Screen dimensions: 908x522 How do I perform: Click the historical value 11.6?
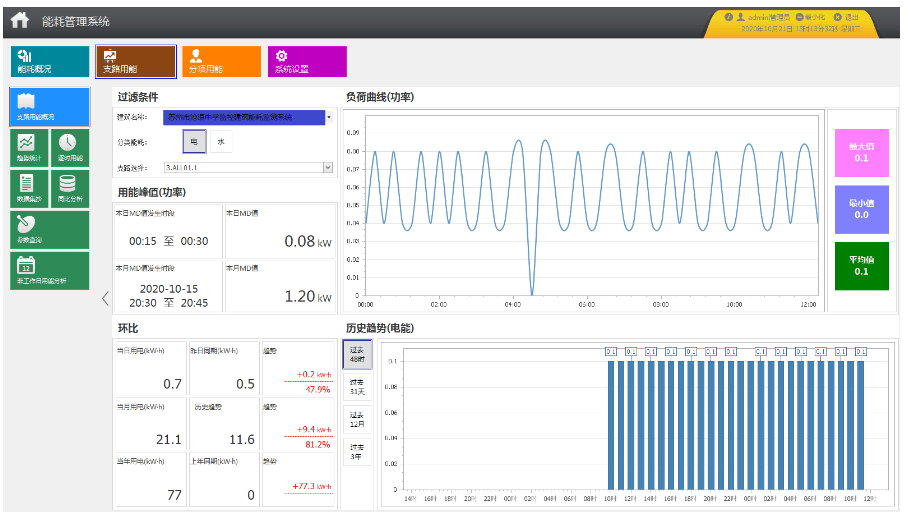242,439
